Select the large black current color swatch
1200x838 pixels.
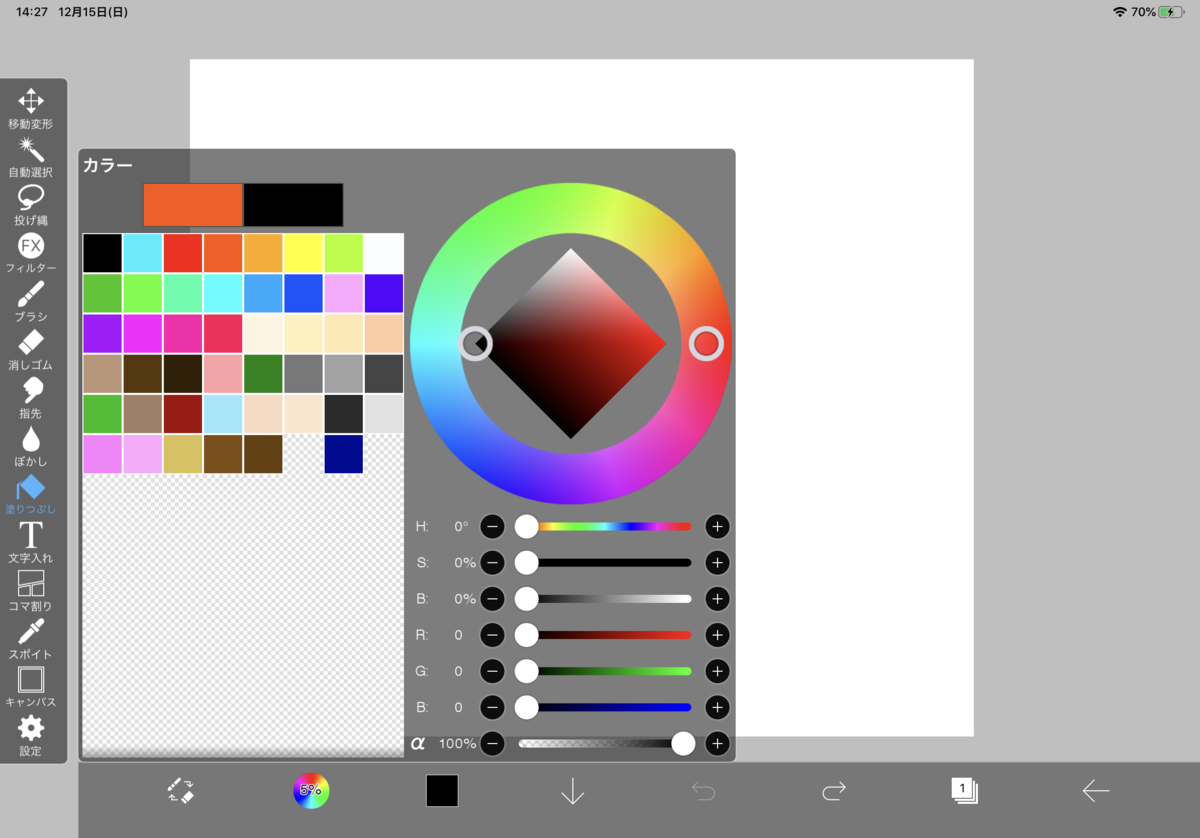pyautogui.click(x=293, y=205)
